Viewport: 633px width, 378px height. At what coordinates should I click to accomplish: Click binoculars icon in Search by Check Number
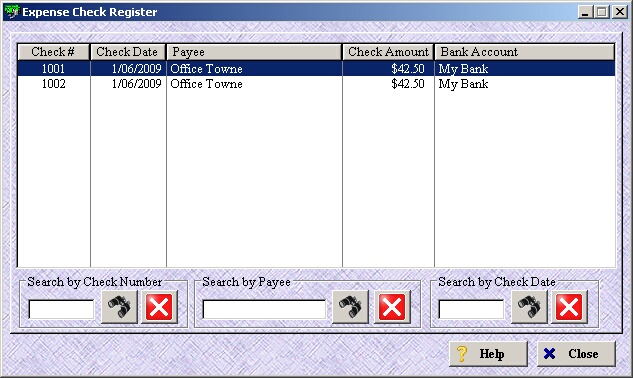119,307
